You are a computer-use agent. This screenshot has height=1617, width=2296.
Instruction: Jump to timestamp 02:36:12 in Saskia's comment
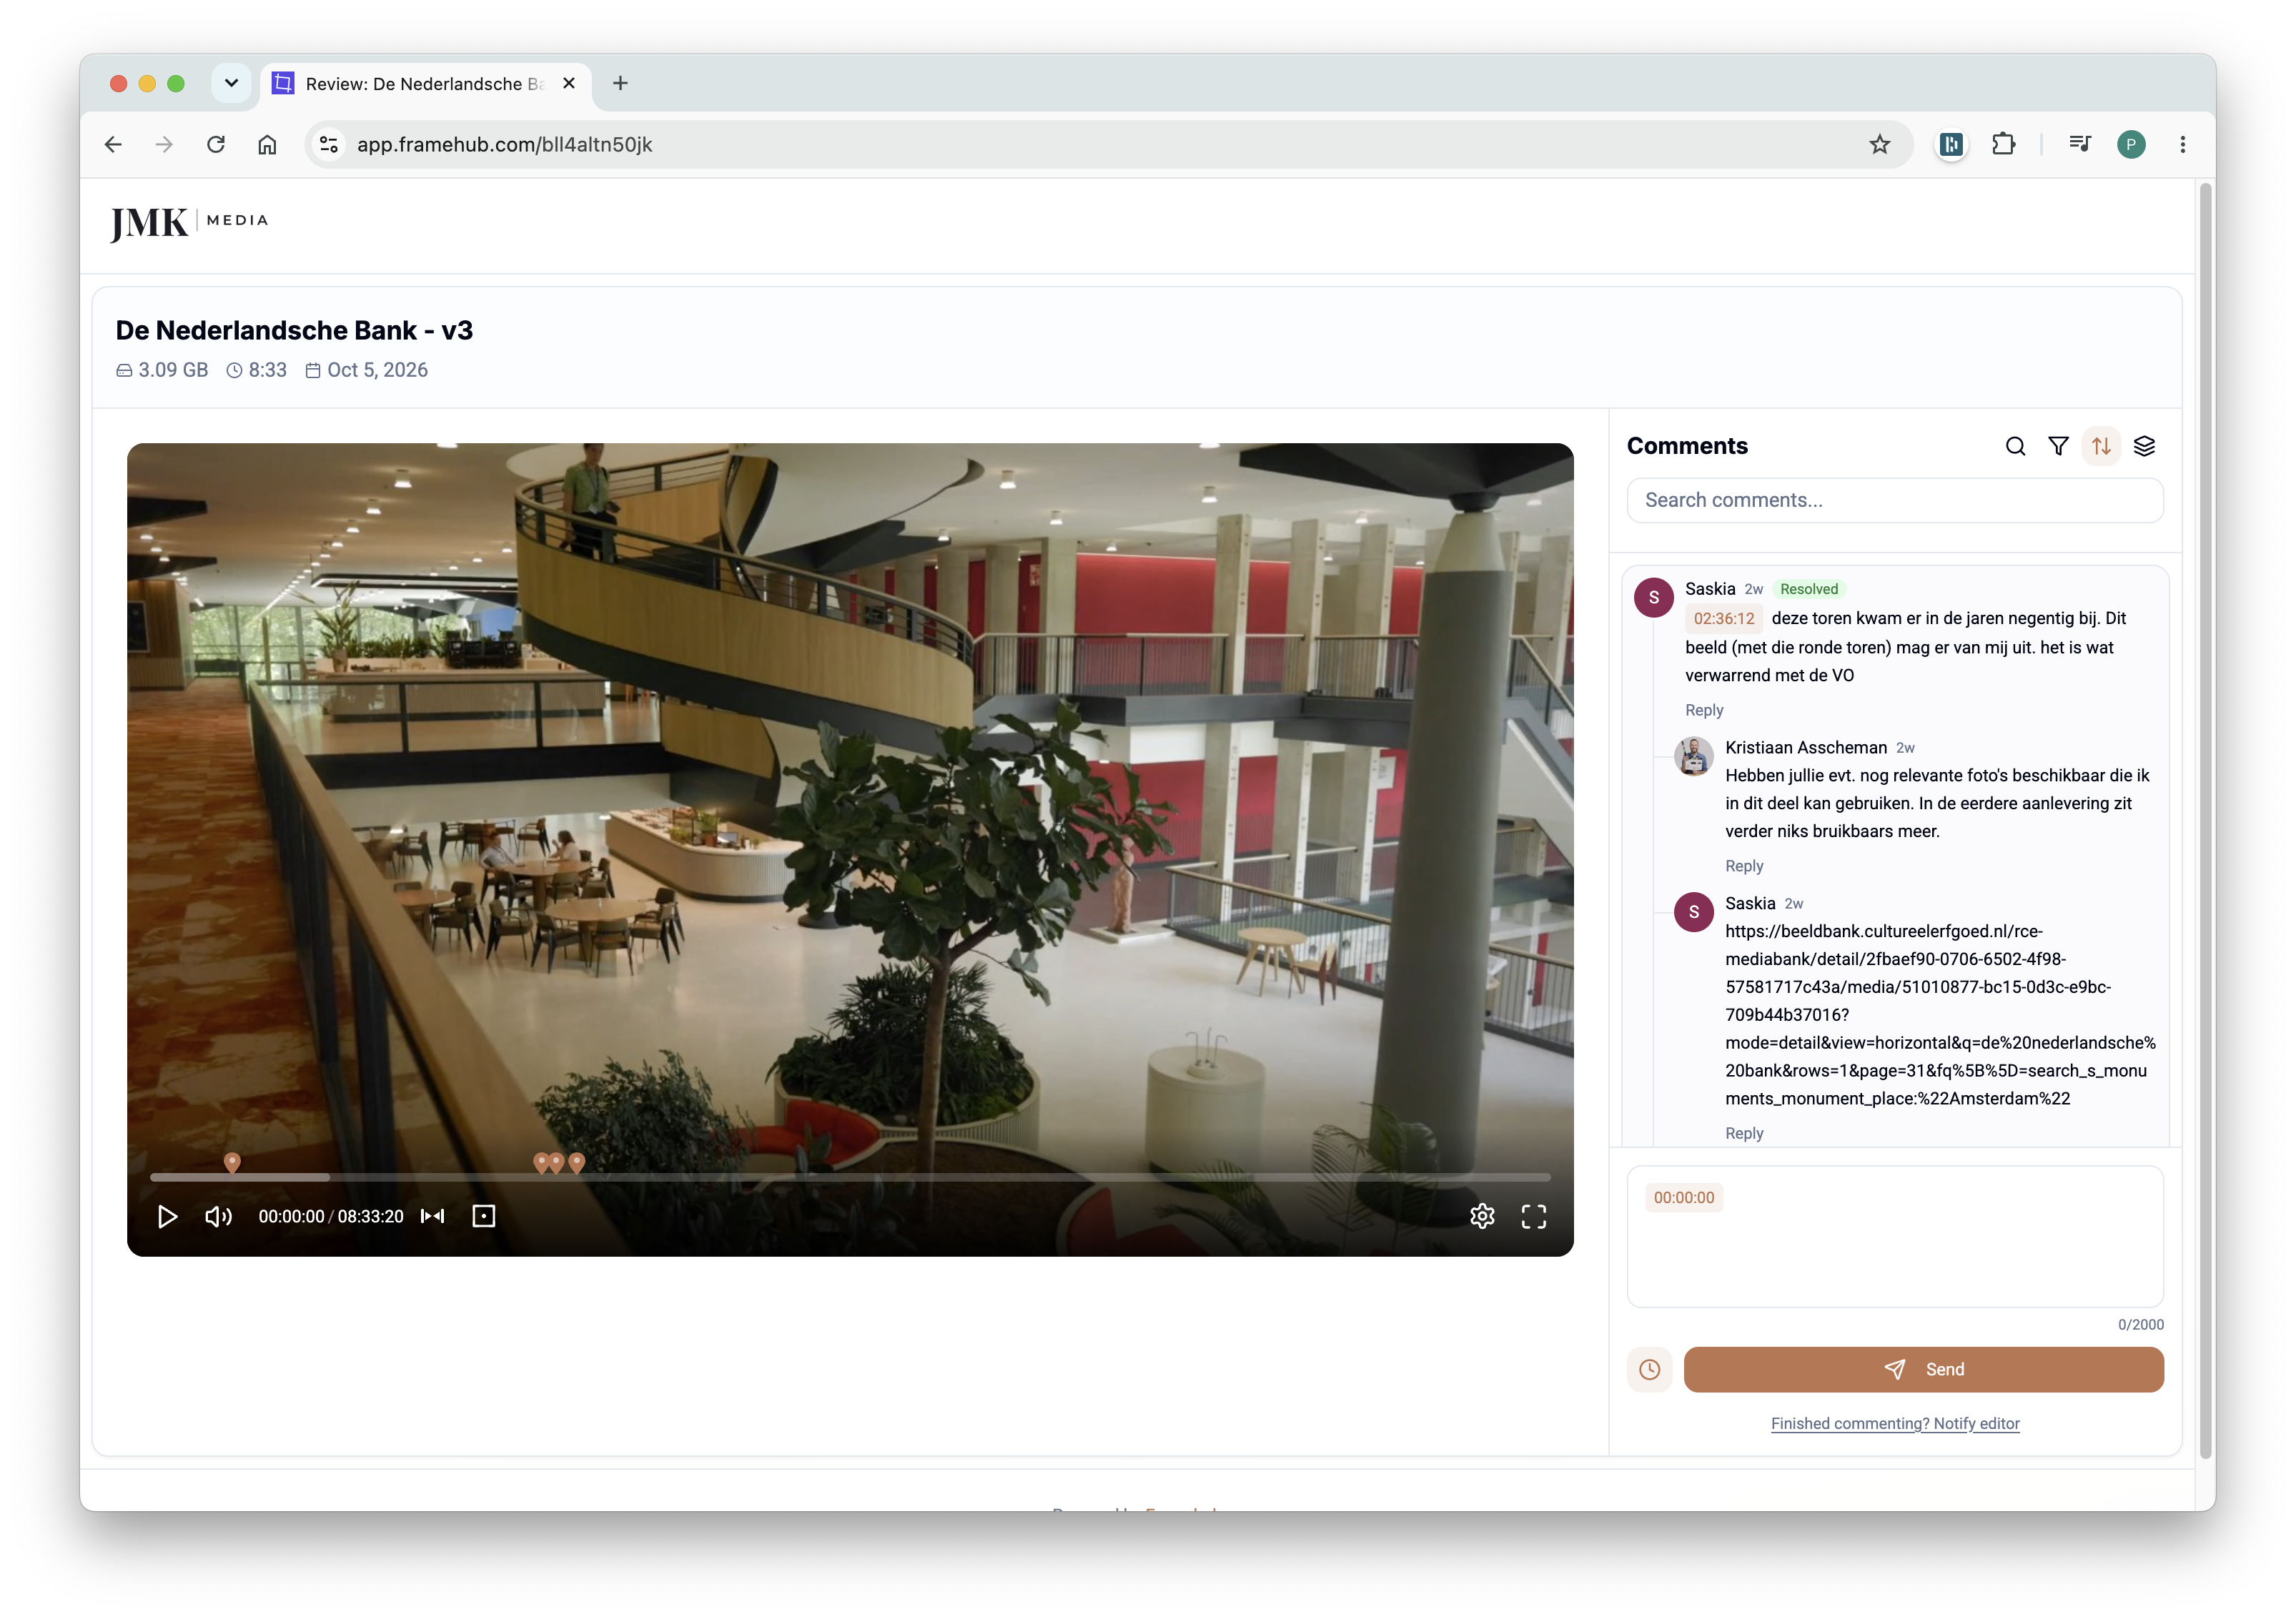(x=1723, y=618)
